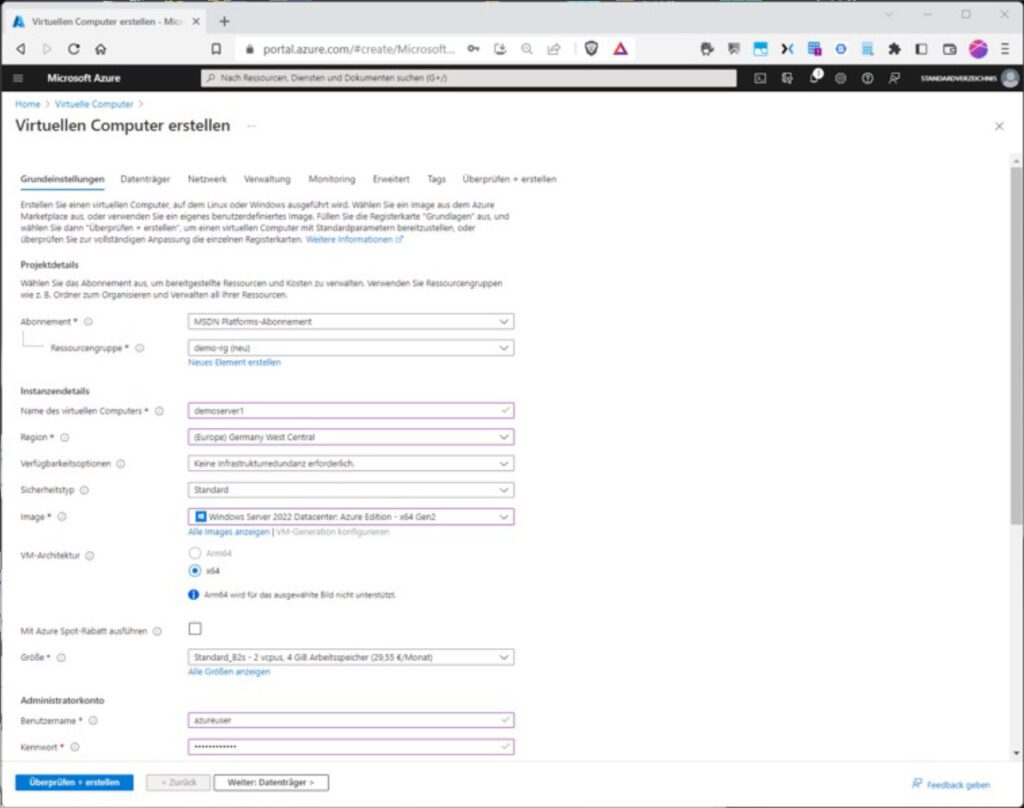
Task: Click the browser address bar
Action: [358, 49]
